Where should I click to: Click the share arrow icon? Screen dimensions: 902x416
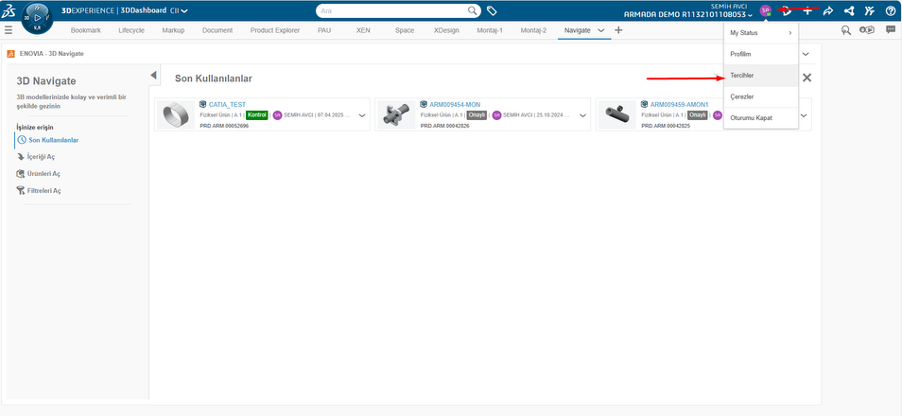[x=828, y=10]
